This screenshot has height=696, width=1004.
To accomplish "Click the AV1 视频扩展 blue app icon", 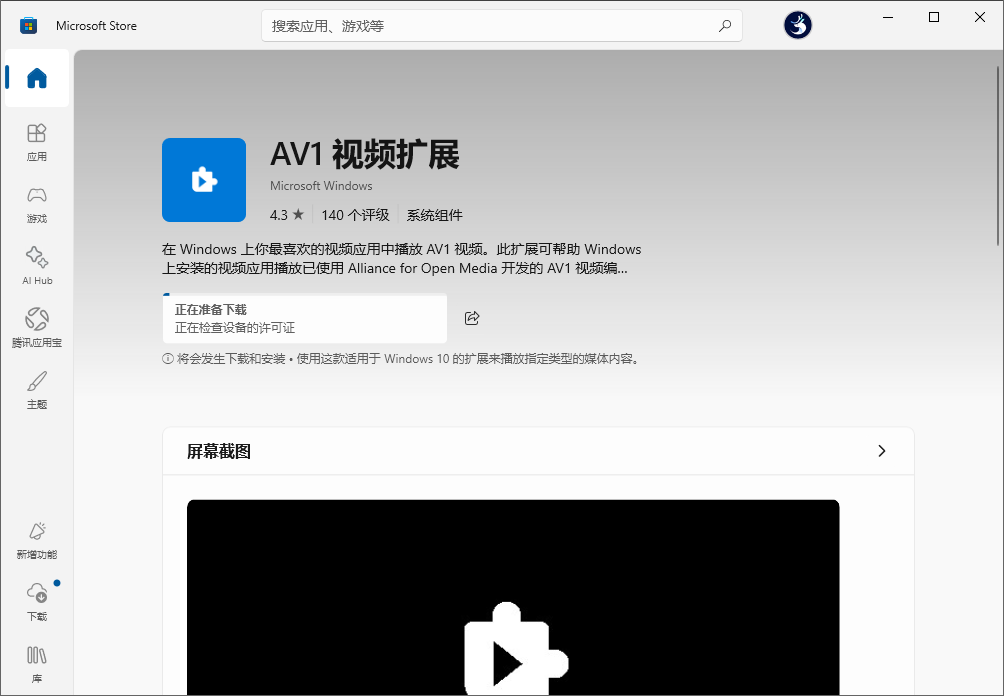I will point(204,180).
